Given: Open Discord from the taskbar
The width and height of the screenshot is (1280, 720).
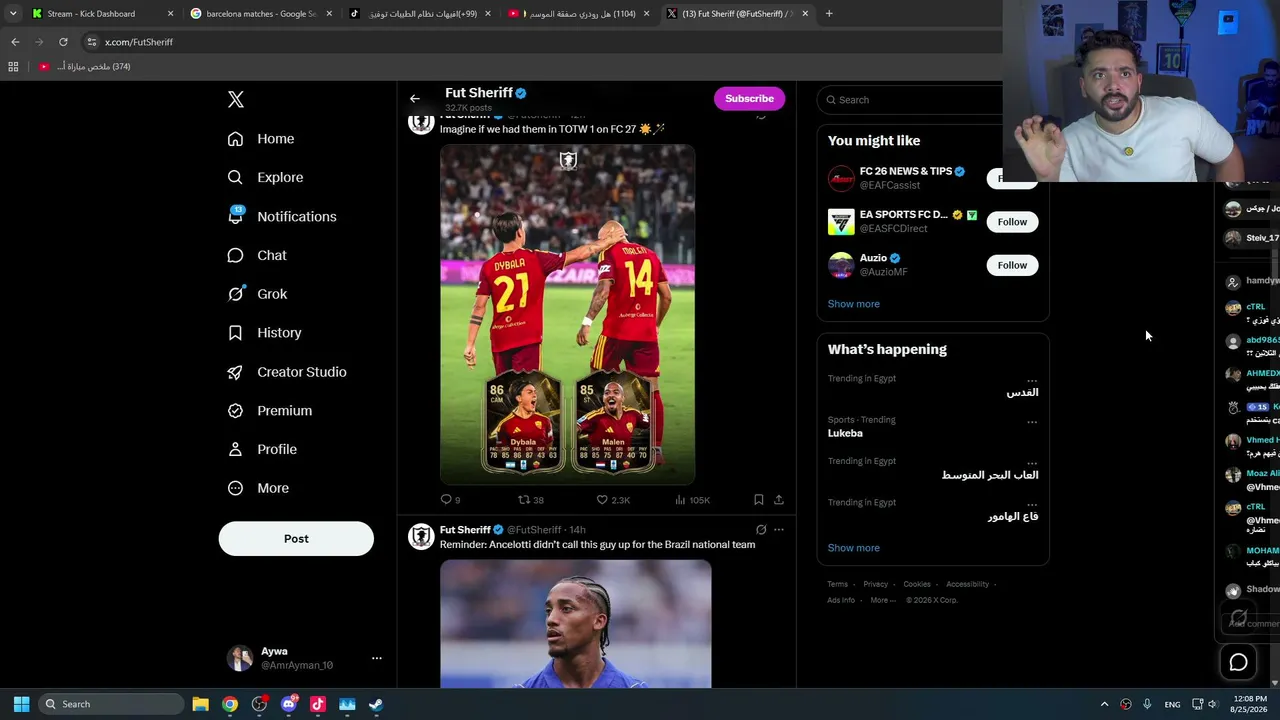Looking at the screenshot, I should 289,704.
